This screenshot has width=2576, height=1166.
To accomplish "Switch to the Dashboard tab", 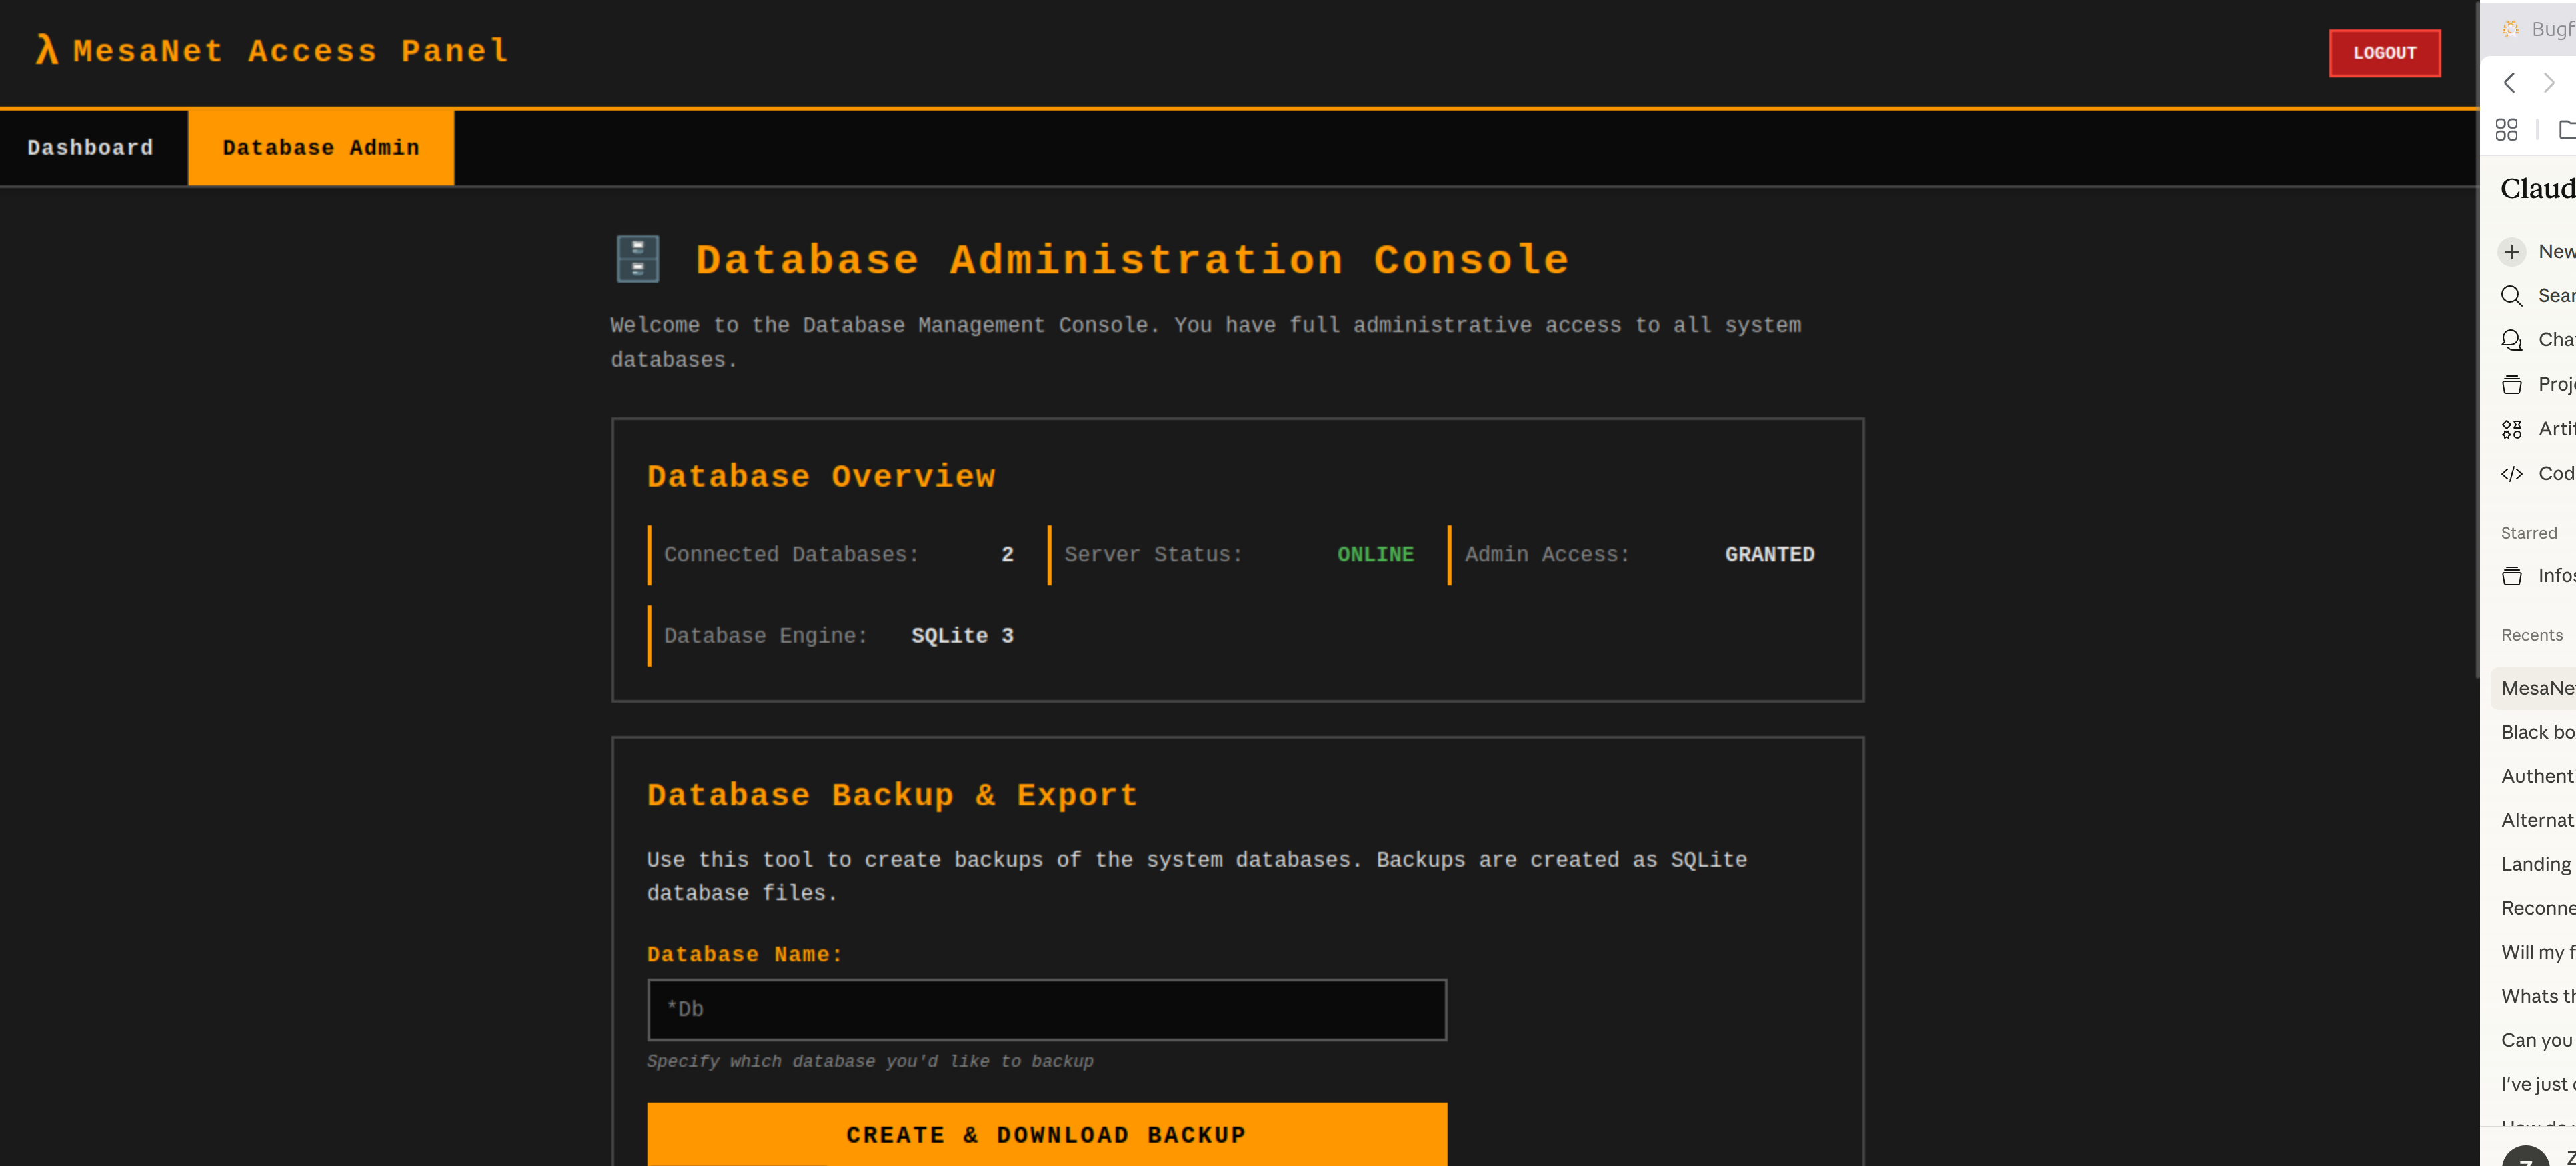I will (x=91, y=148).
